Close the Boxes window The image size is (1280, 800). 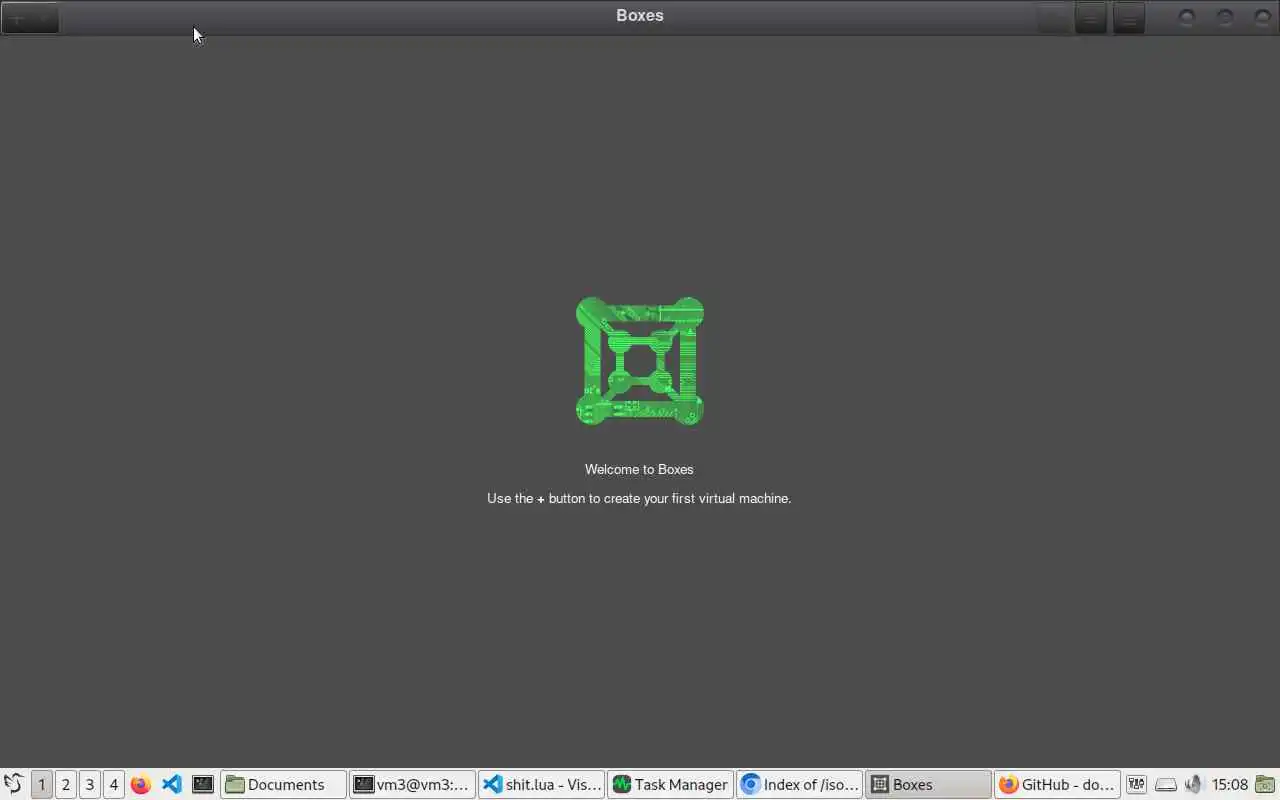click(x=1263, y=17)
